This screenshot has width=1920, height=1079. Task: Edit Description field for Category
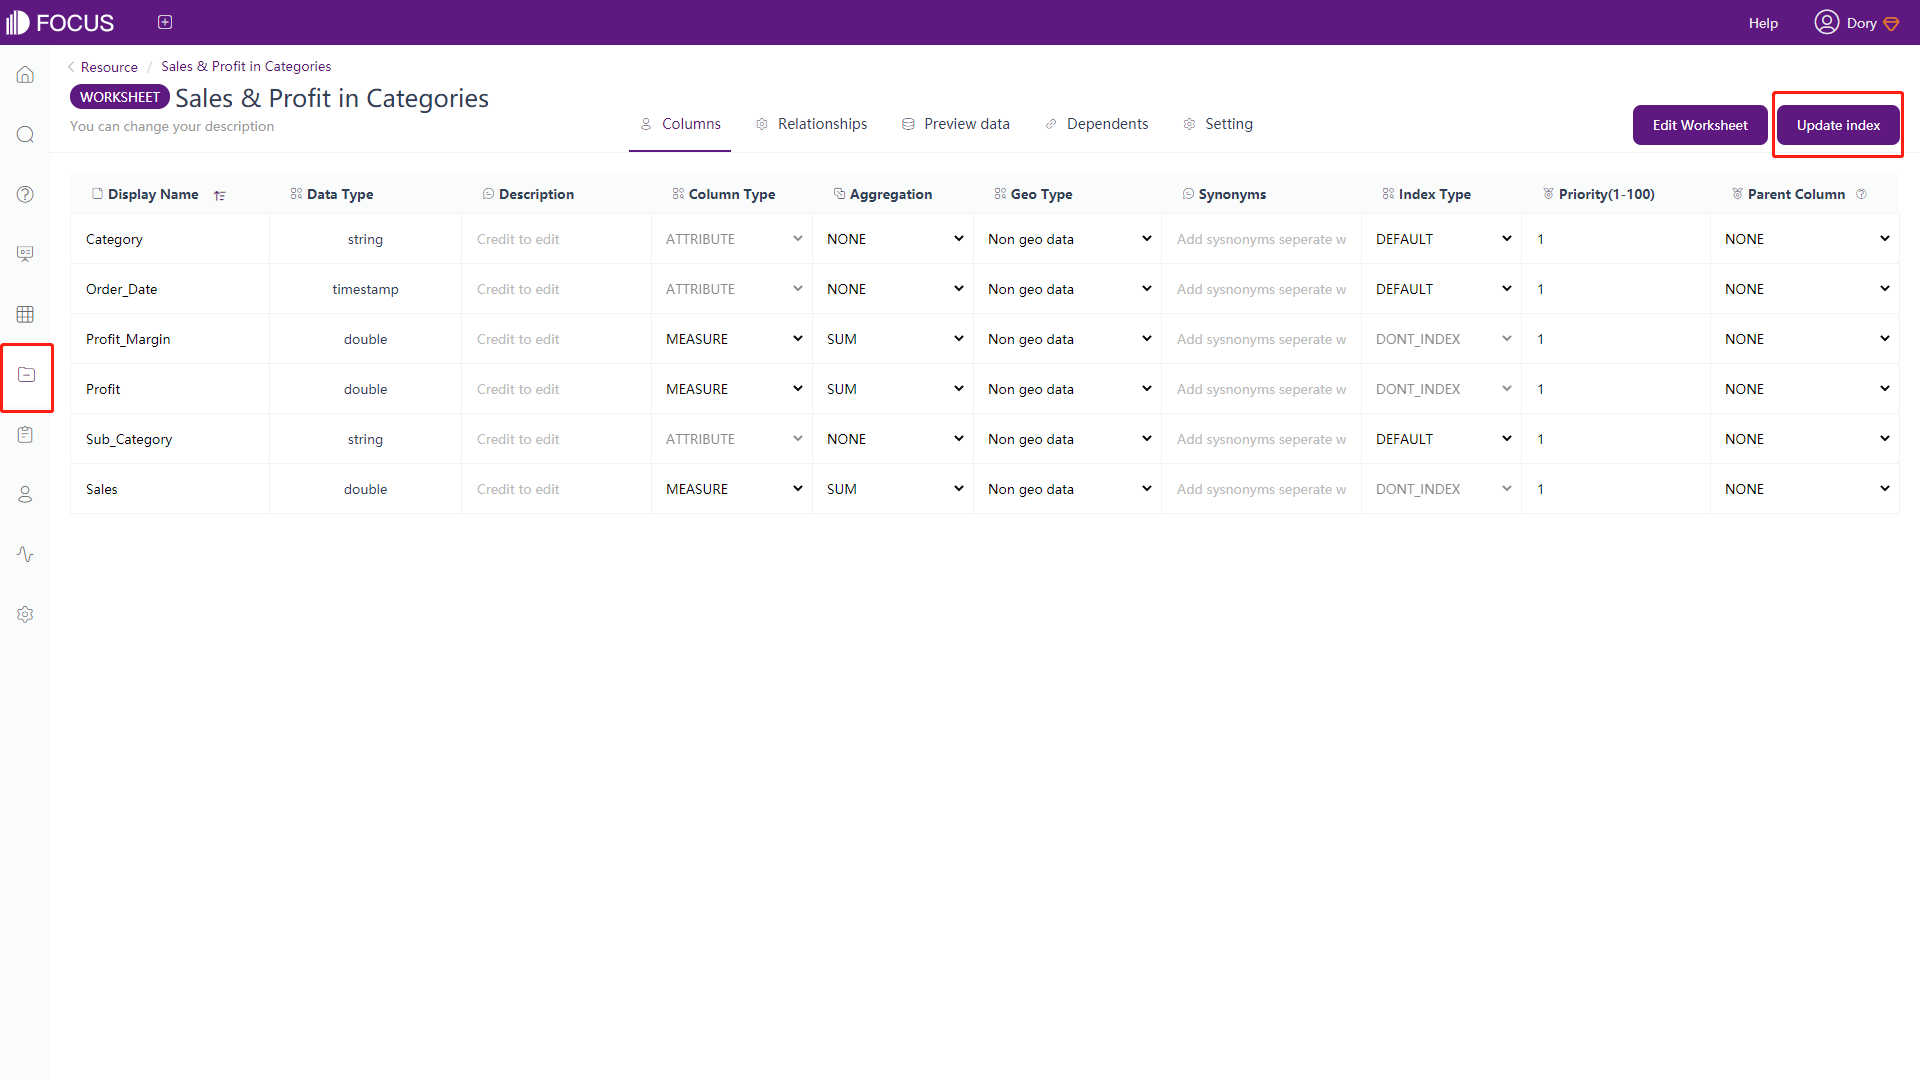(557, 239)
